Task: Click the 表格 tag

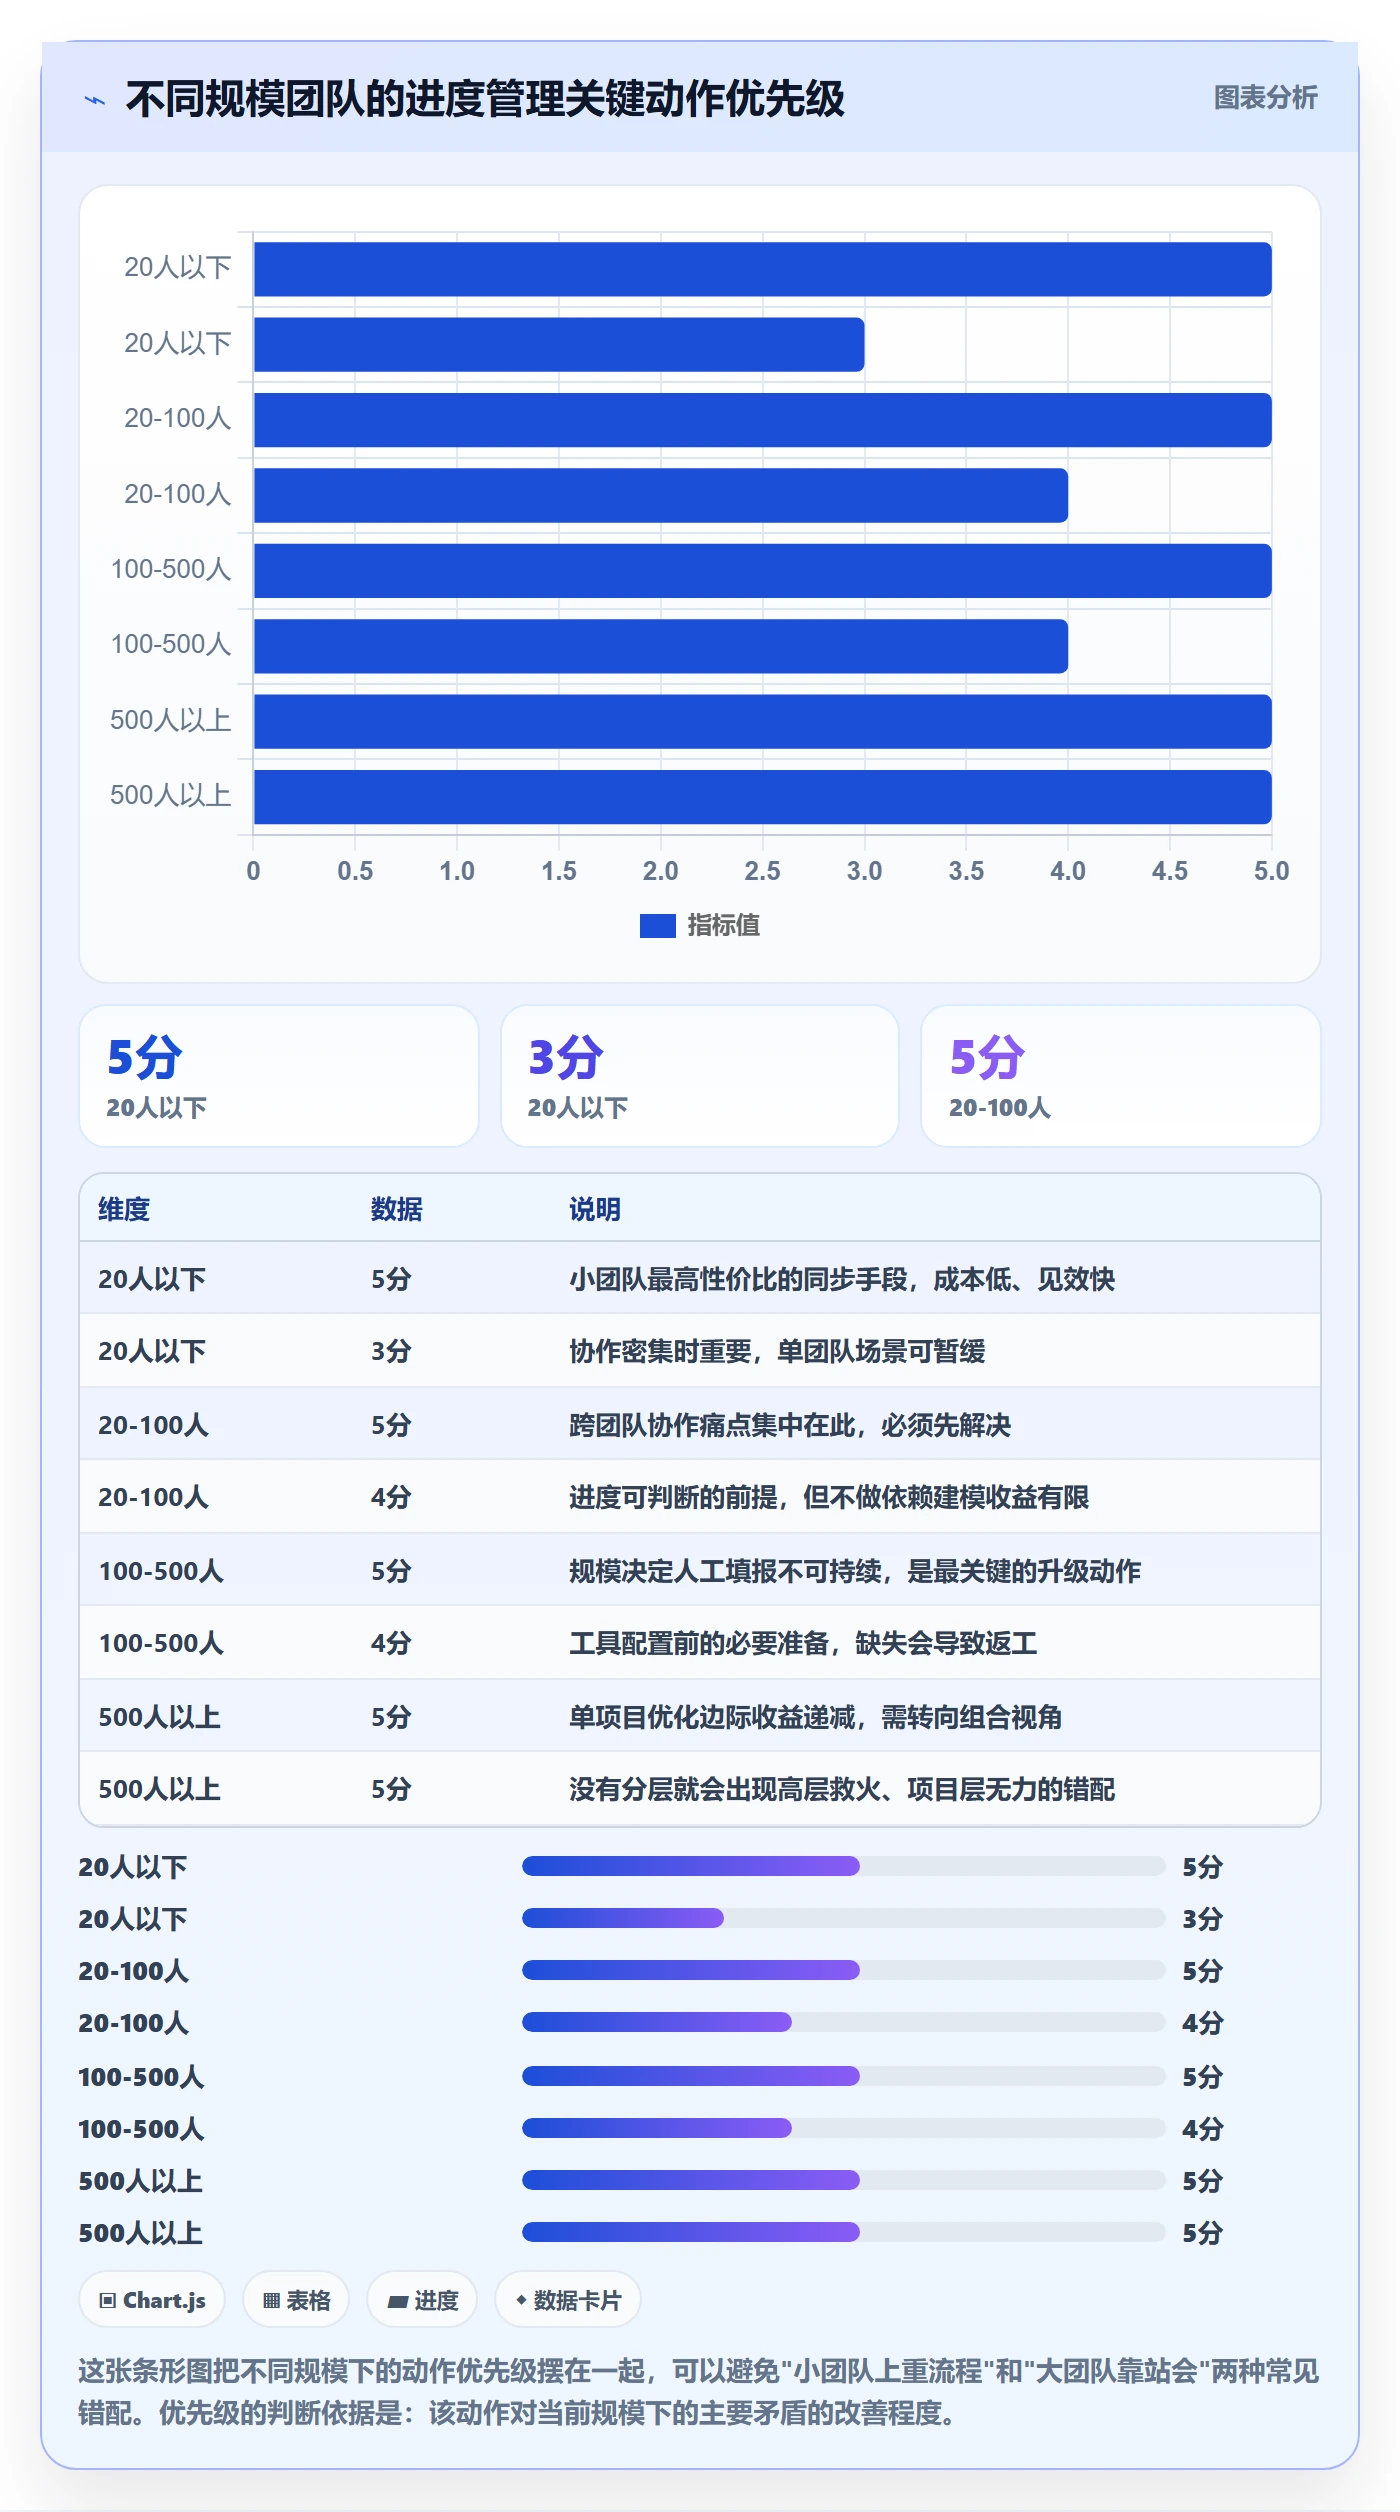Action: [296, 2300]
